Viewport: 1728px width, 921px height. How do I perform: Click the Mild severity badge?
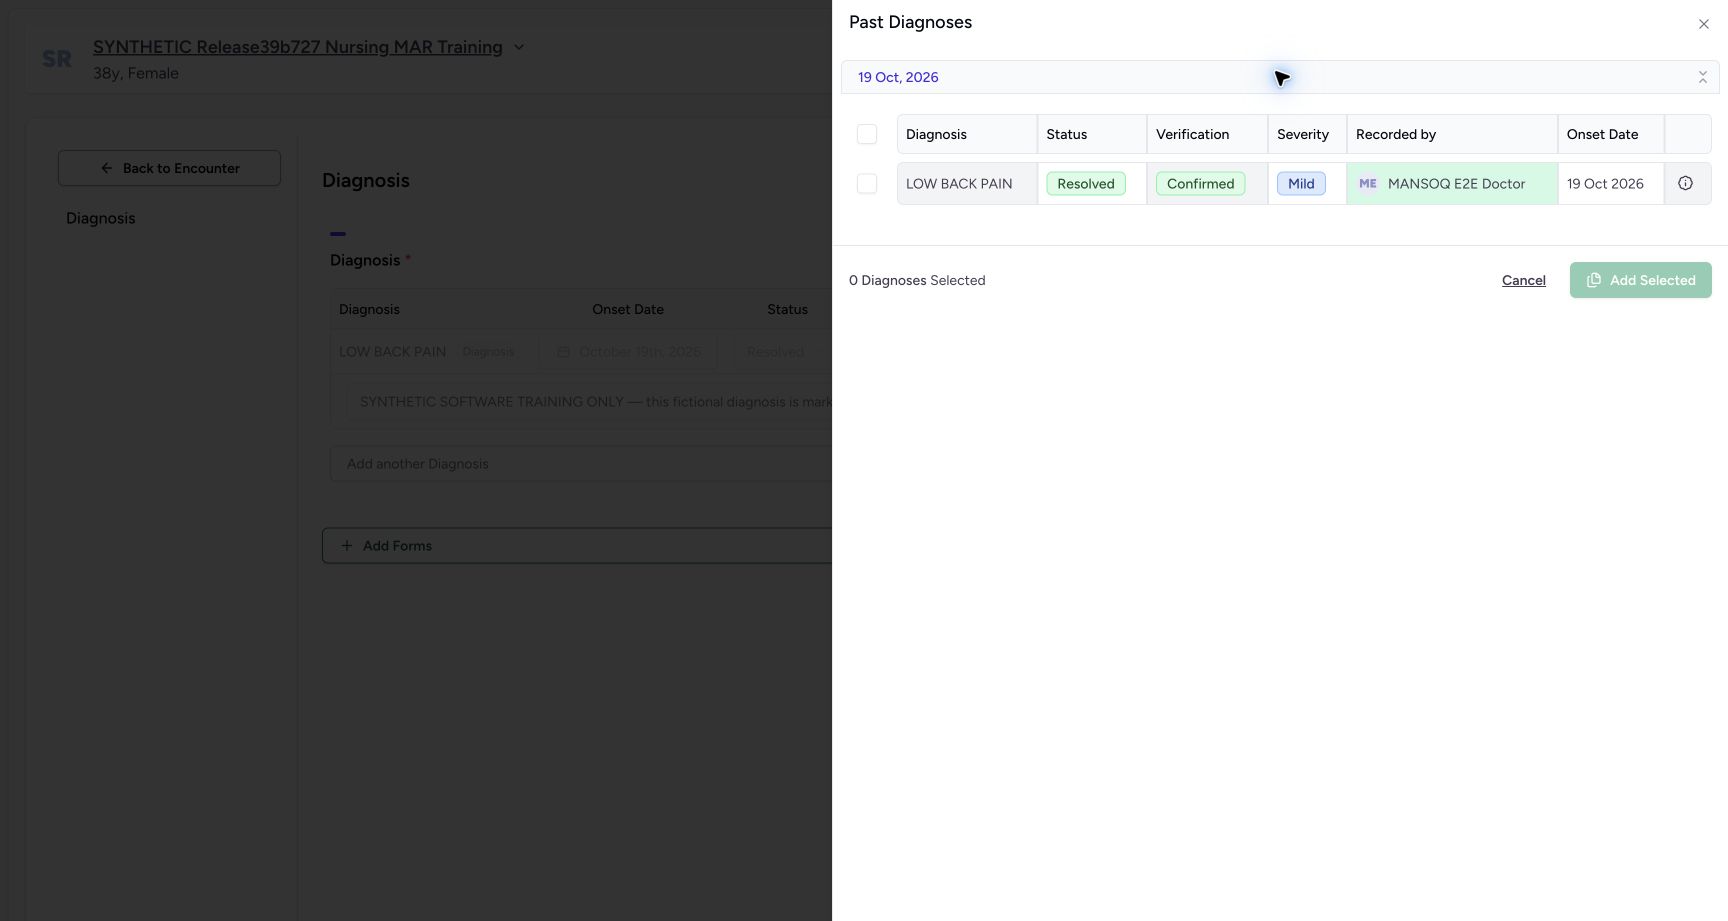coord(1301,184)
